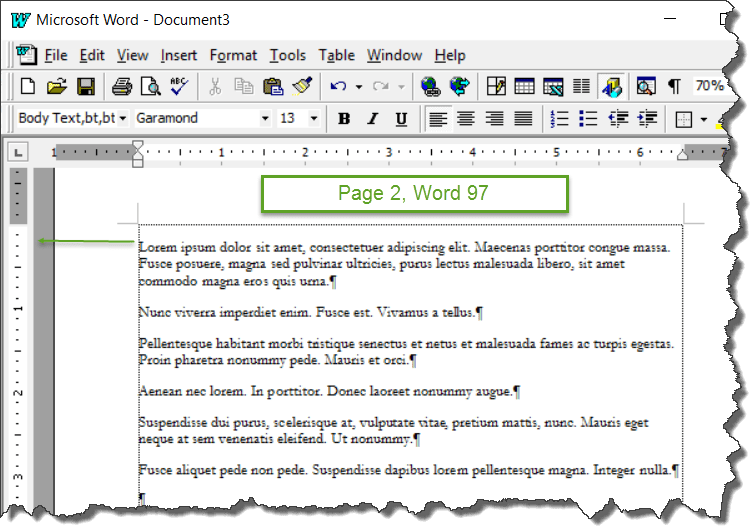This screenshot has height=528, width=751.
Task: Click in the 'Aenean nec lorem' paragraph
Action: pyautogui.click(x=330, y=392)
